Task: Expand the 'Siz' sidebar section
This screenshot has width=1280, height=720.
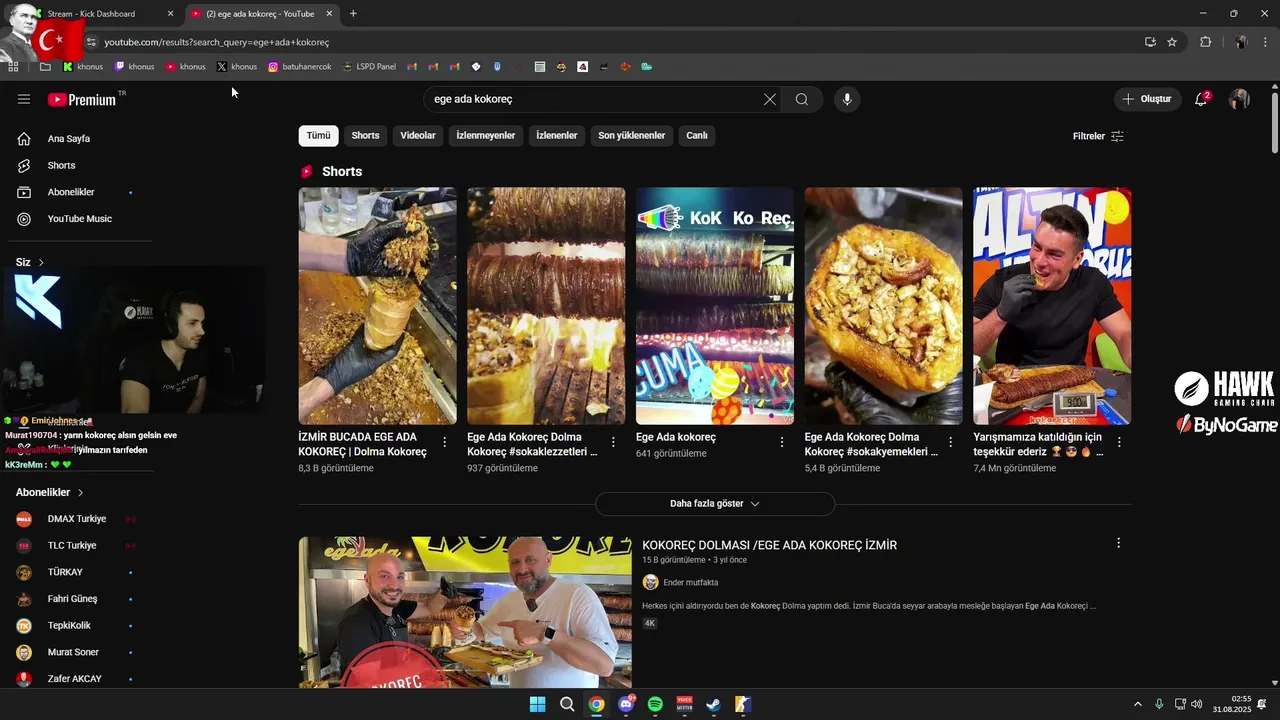Action: pyautogui.click(x=30, y=262)
